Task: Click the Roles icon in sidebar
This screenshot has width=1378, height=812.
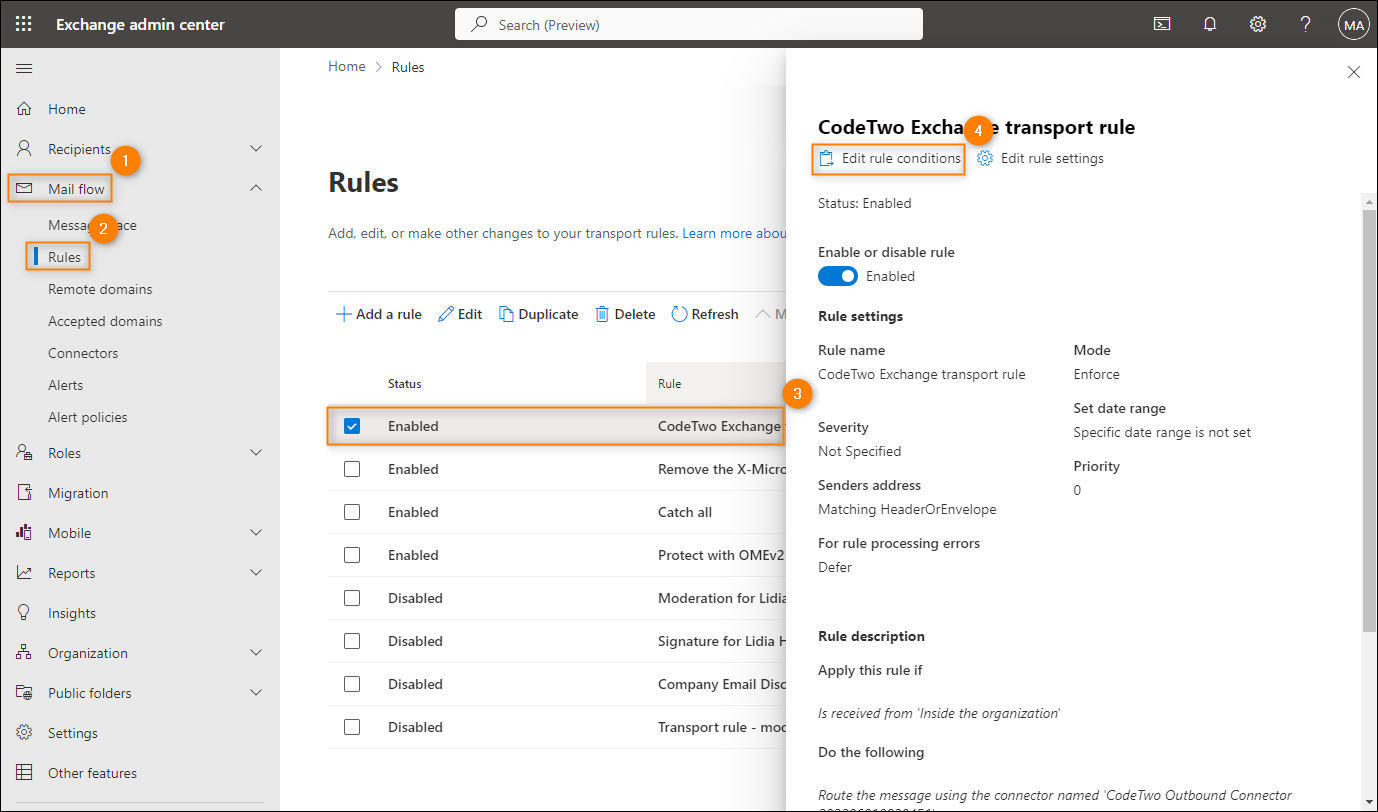Action: tap(25, 453)
